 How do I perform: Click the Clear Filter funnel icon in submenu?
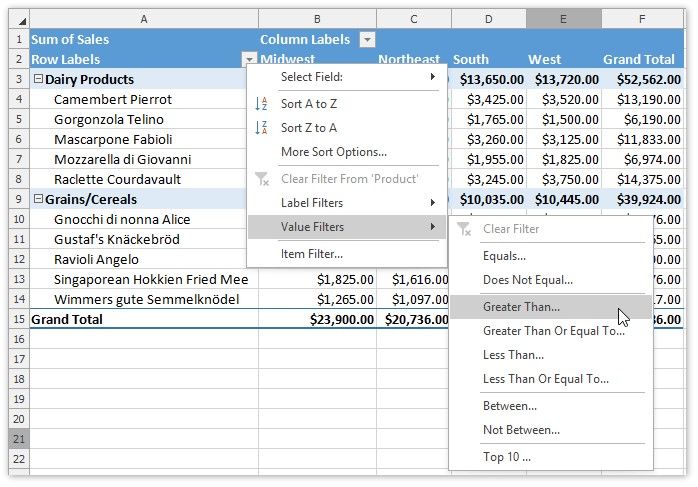point(464,229)
